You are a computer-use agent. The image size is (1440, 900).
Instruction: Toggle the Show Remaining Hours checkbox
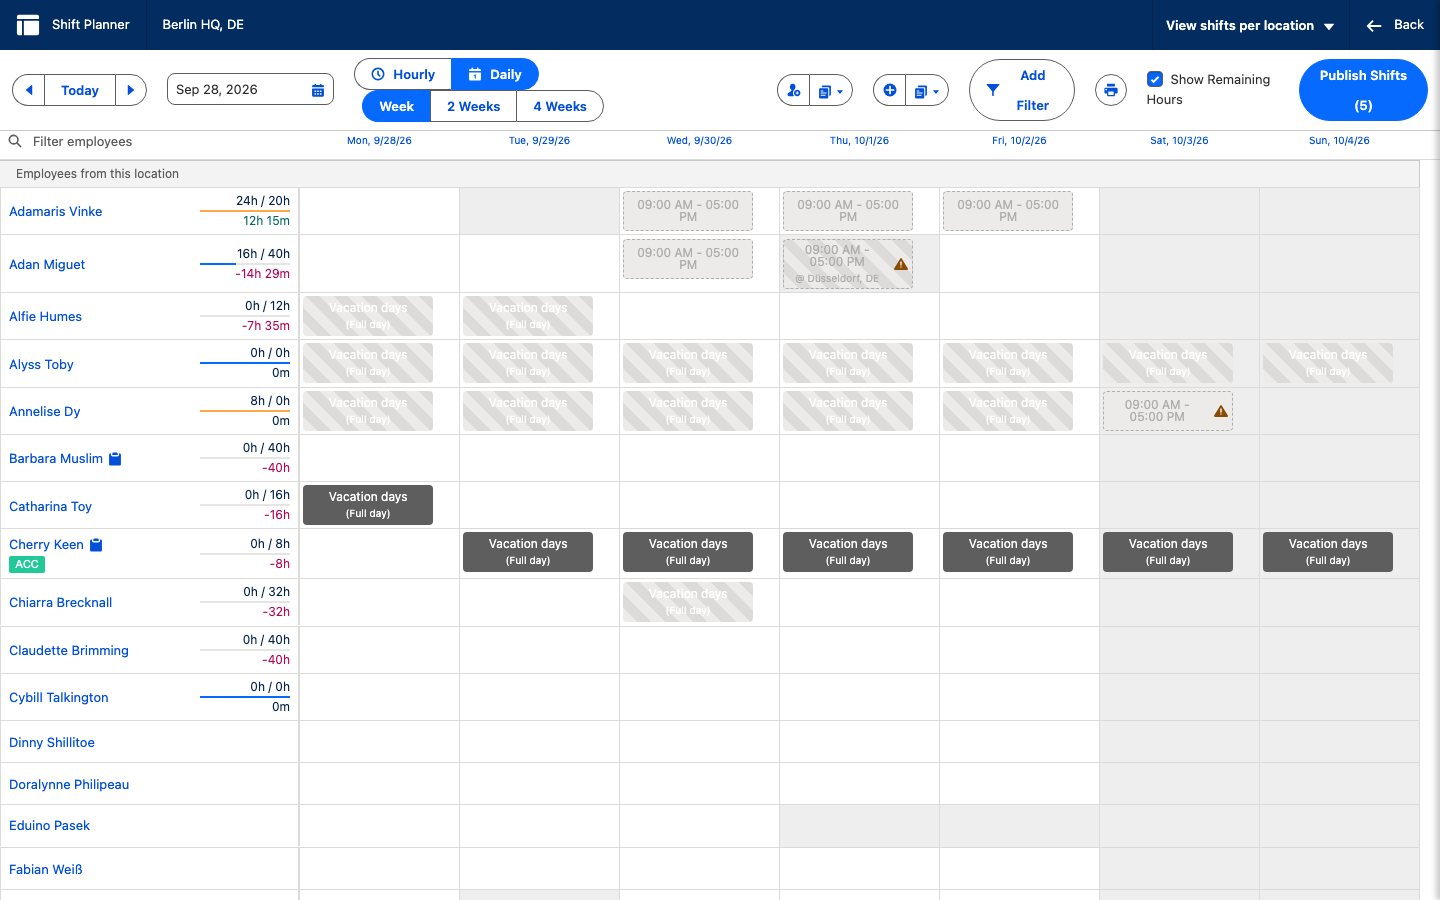1155,79
